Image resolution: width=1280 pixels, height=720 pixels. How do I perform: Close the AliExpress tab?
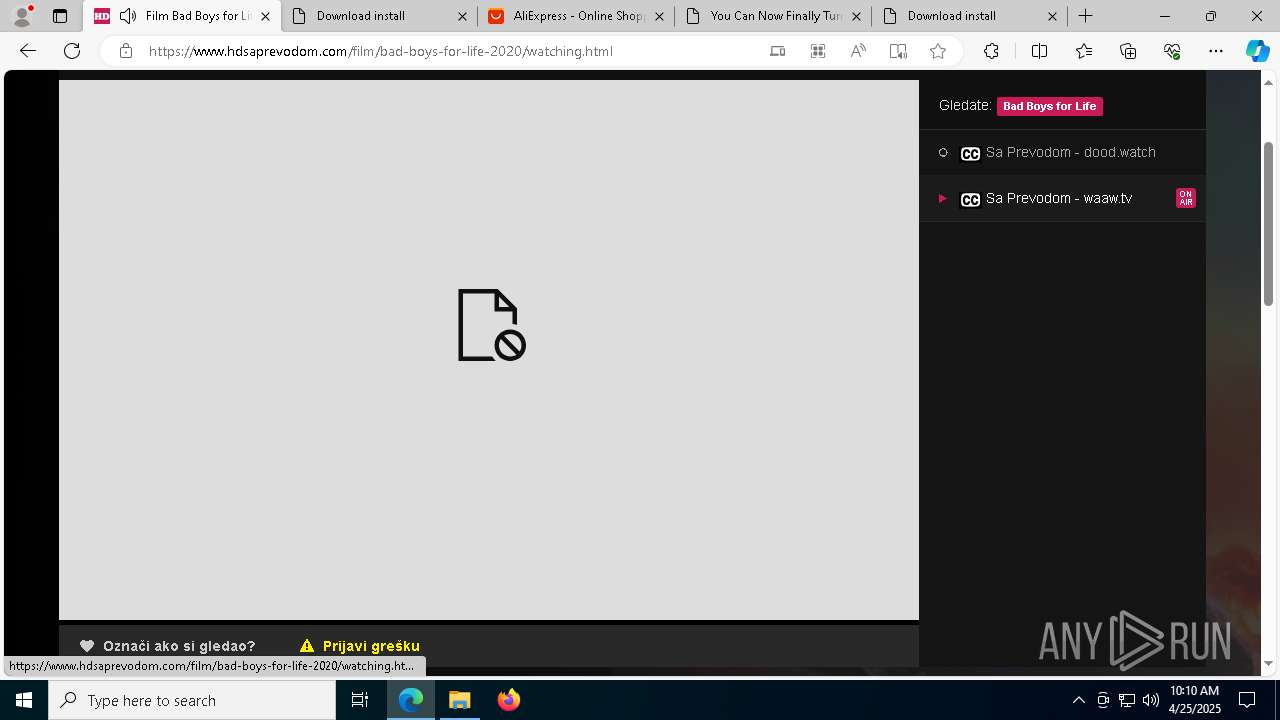659,16
